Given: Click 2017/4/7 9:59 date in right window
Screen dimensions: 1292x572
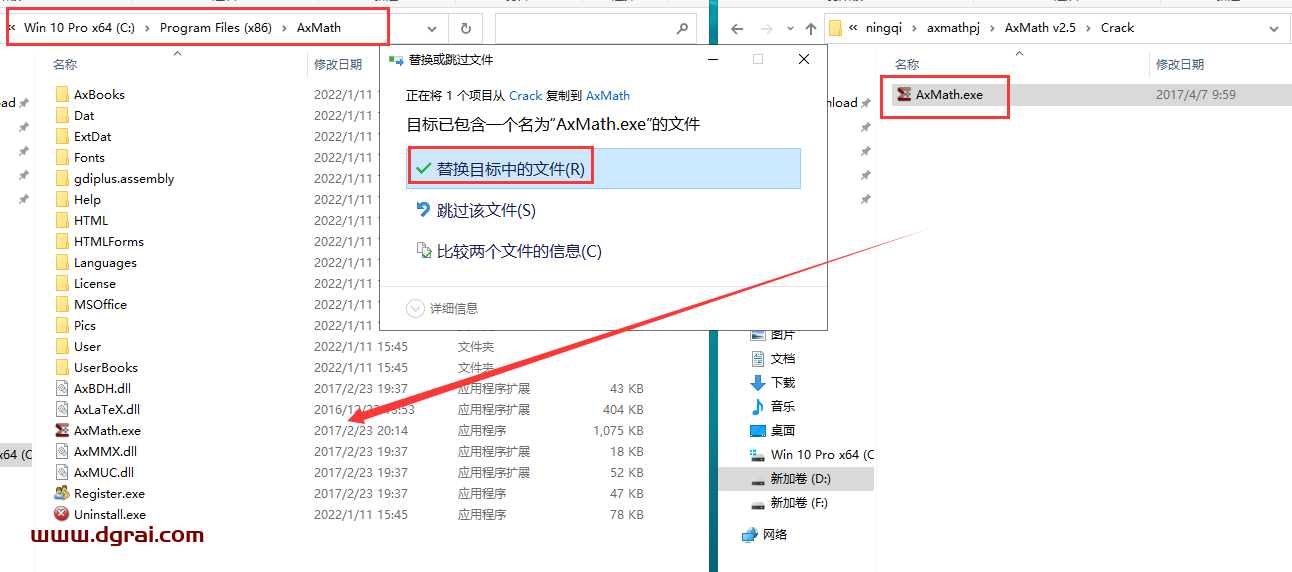Looking at the screenshot, I should pos(1196,94).
